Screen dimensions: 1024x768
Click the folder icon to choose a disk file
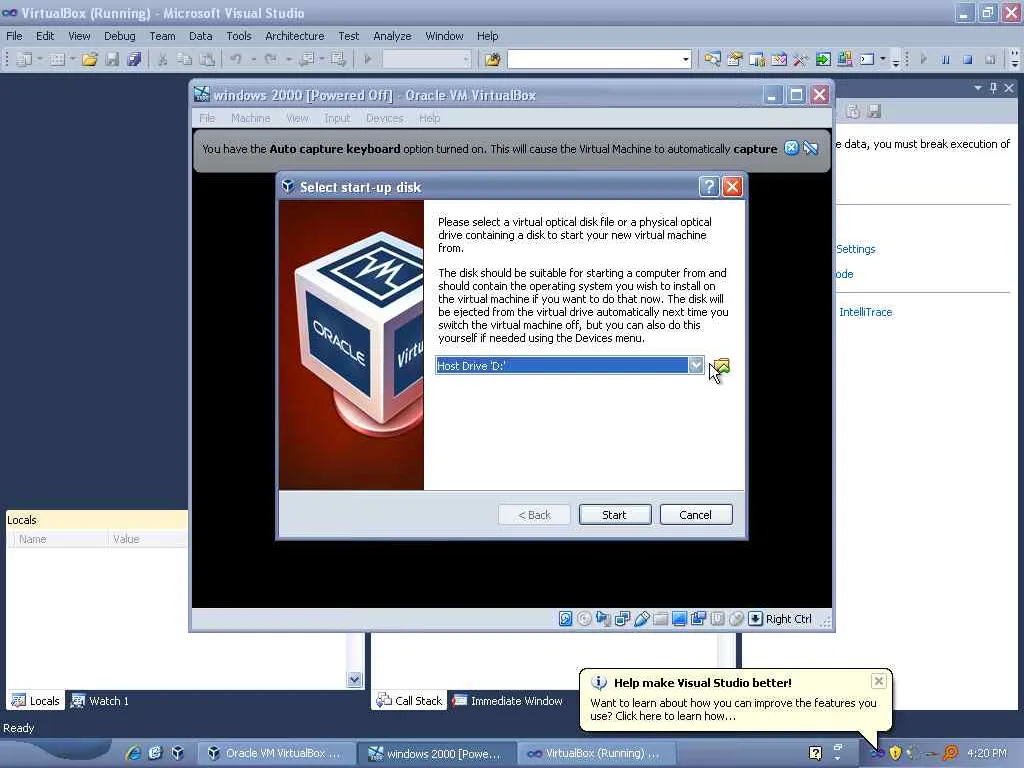pos(720,366)
